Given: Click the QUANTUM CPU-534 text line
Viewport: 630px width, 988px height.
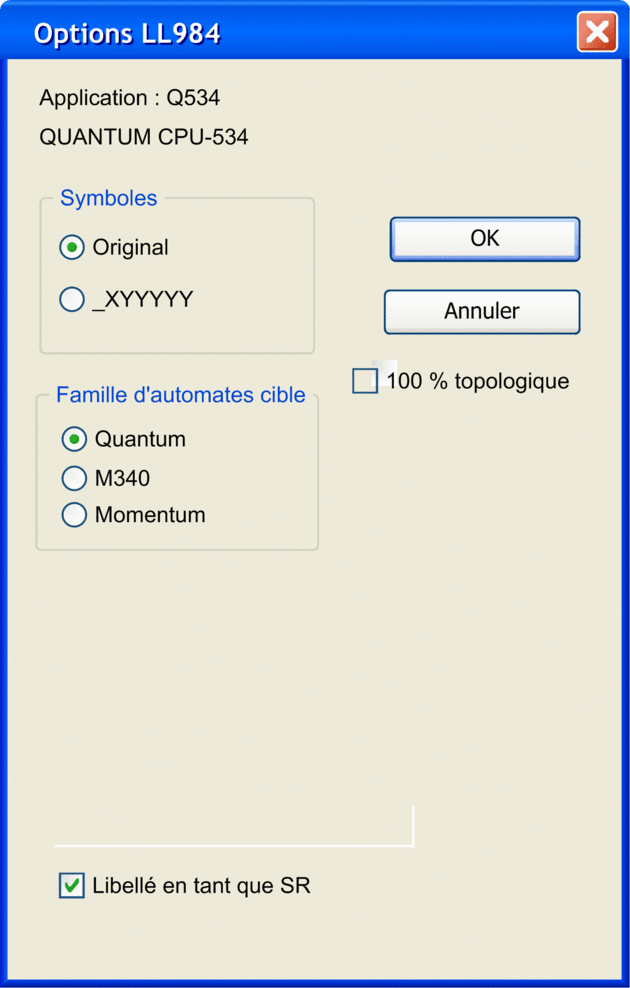Looking at the screenshot, I should tap(144, 137).
